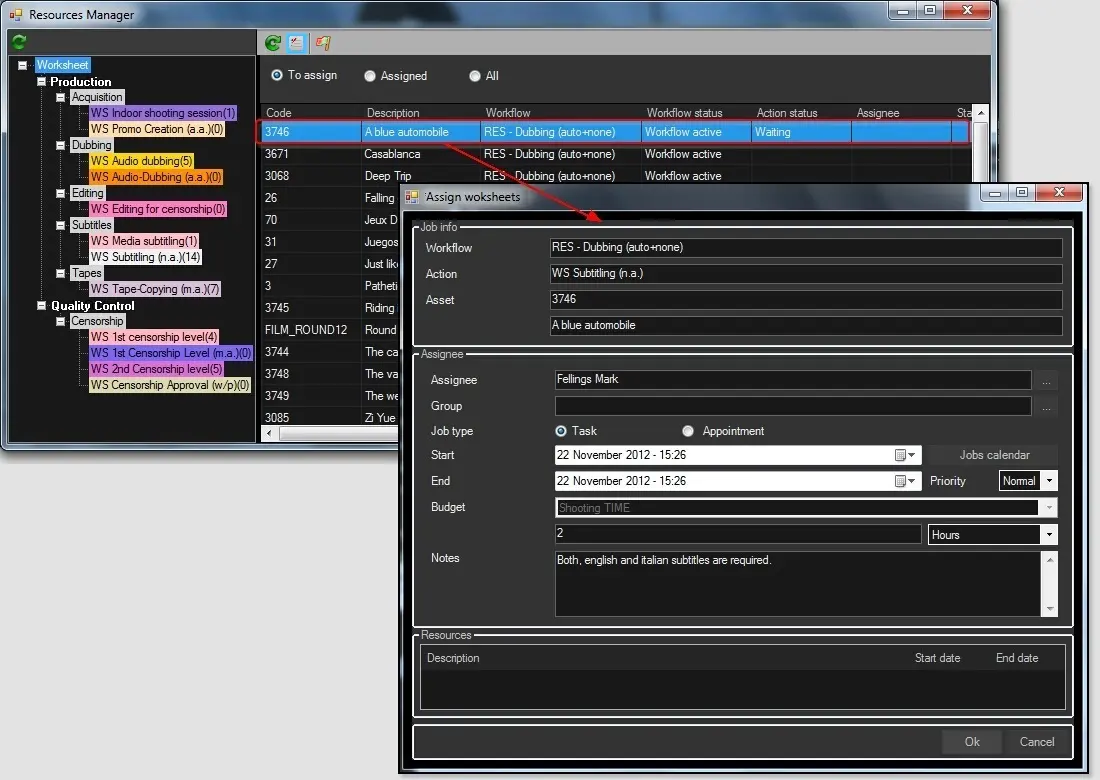Click the Notes scrollbar down arrow

point(1049,608)
